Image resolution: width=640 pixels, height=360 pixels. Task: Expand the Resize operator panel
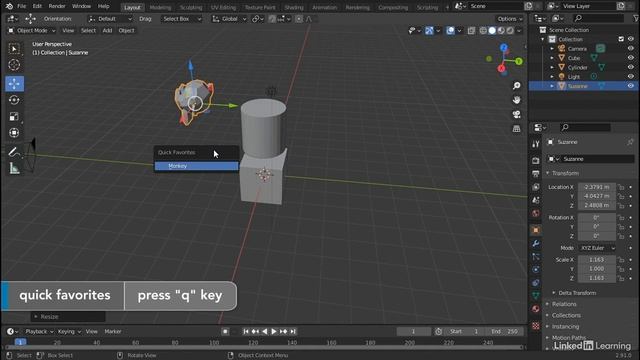coord(68,317)
